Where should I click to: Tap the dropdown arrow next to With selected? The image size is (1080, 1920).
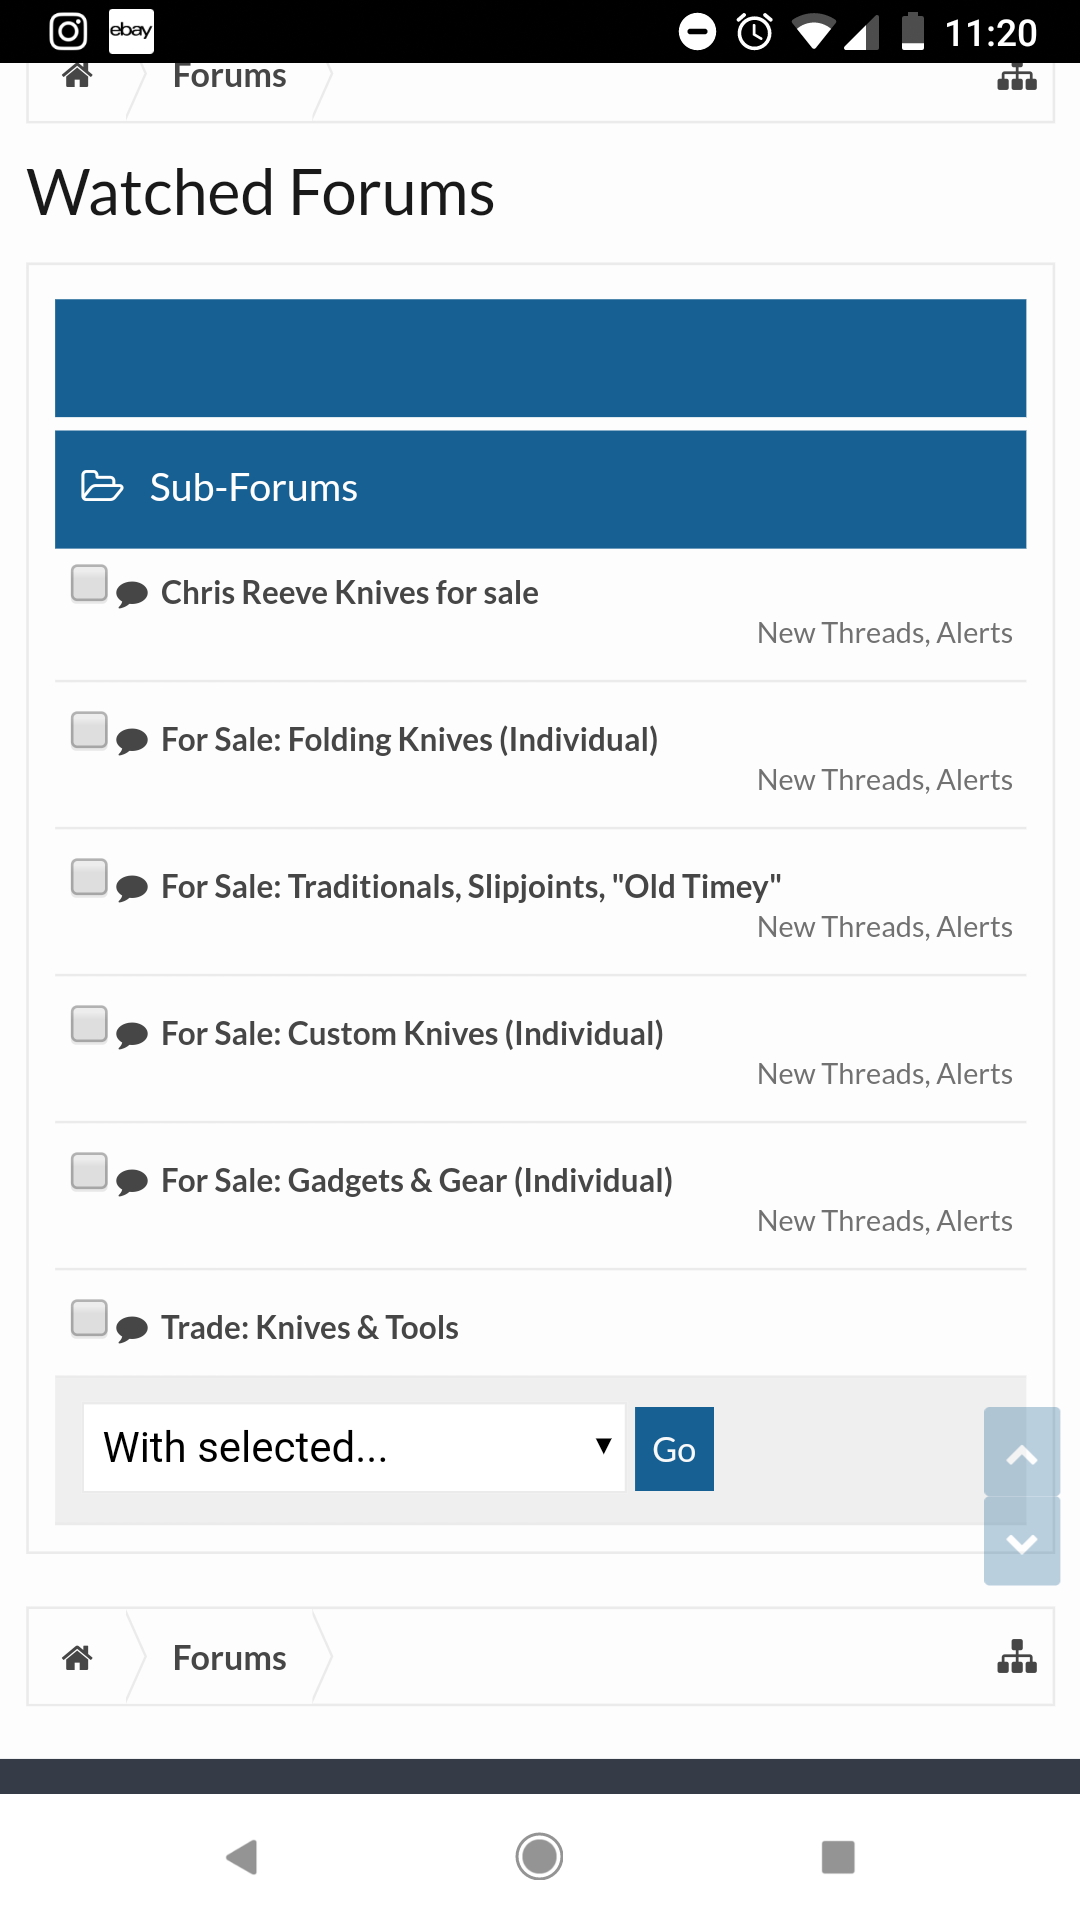(x=603, y=1446)
